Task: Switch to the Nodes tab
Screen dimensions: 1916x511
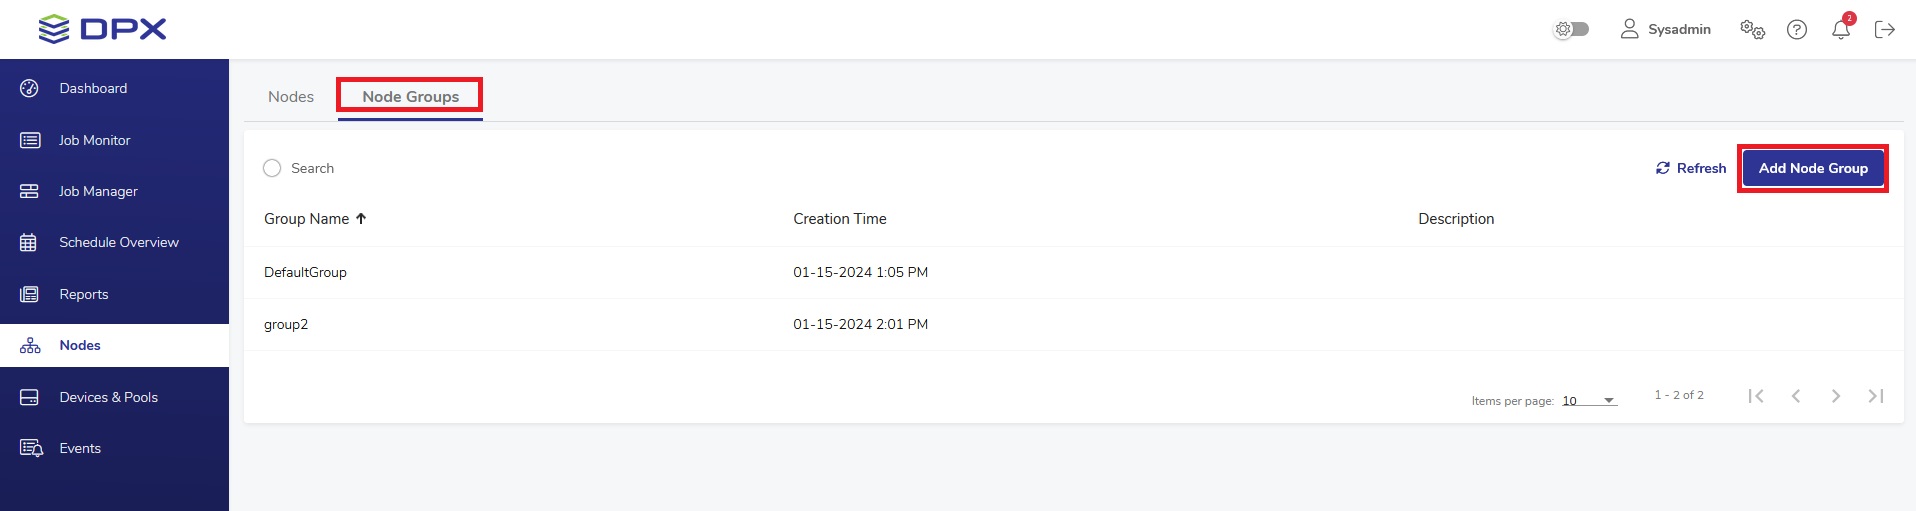Action: 291,96
